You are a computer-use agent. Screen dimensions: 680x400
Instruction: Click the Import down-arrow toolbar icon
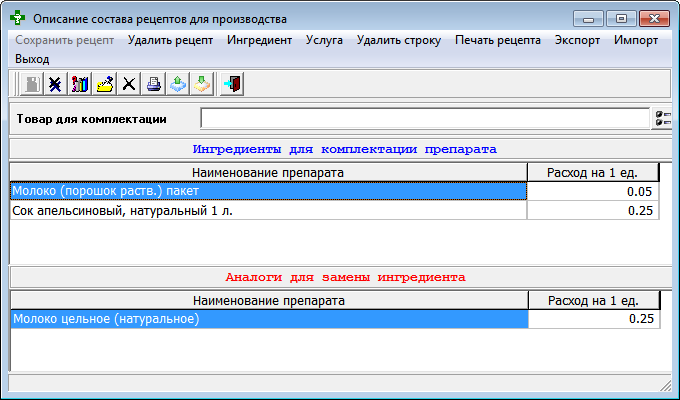pyautogui.click(x=202, y=84)
